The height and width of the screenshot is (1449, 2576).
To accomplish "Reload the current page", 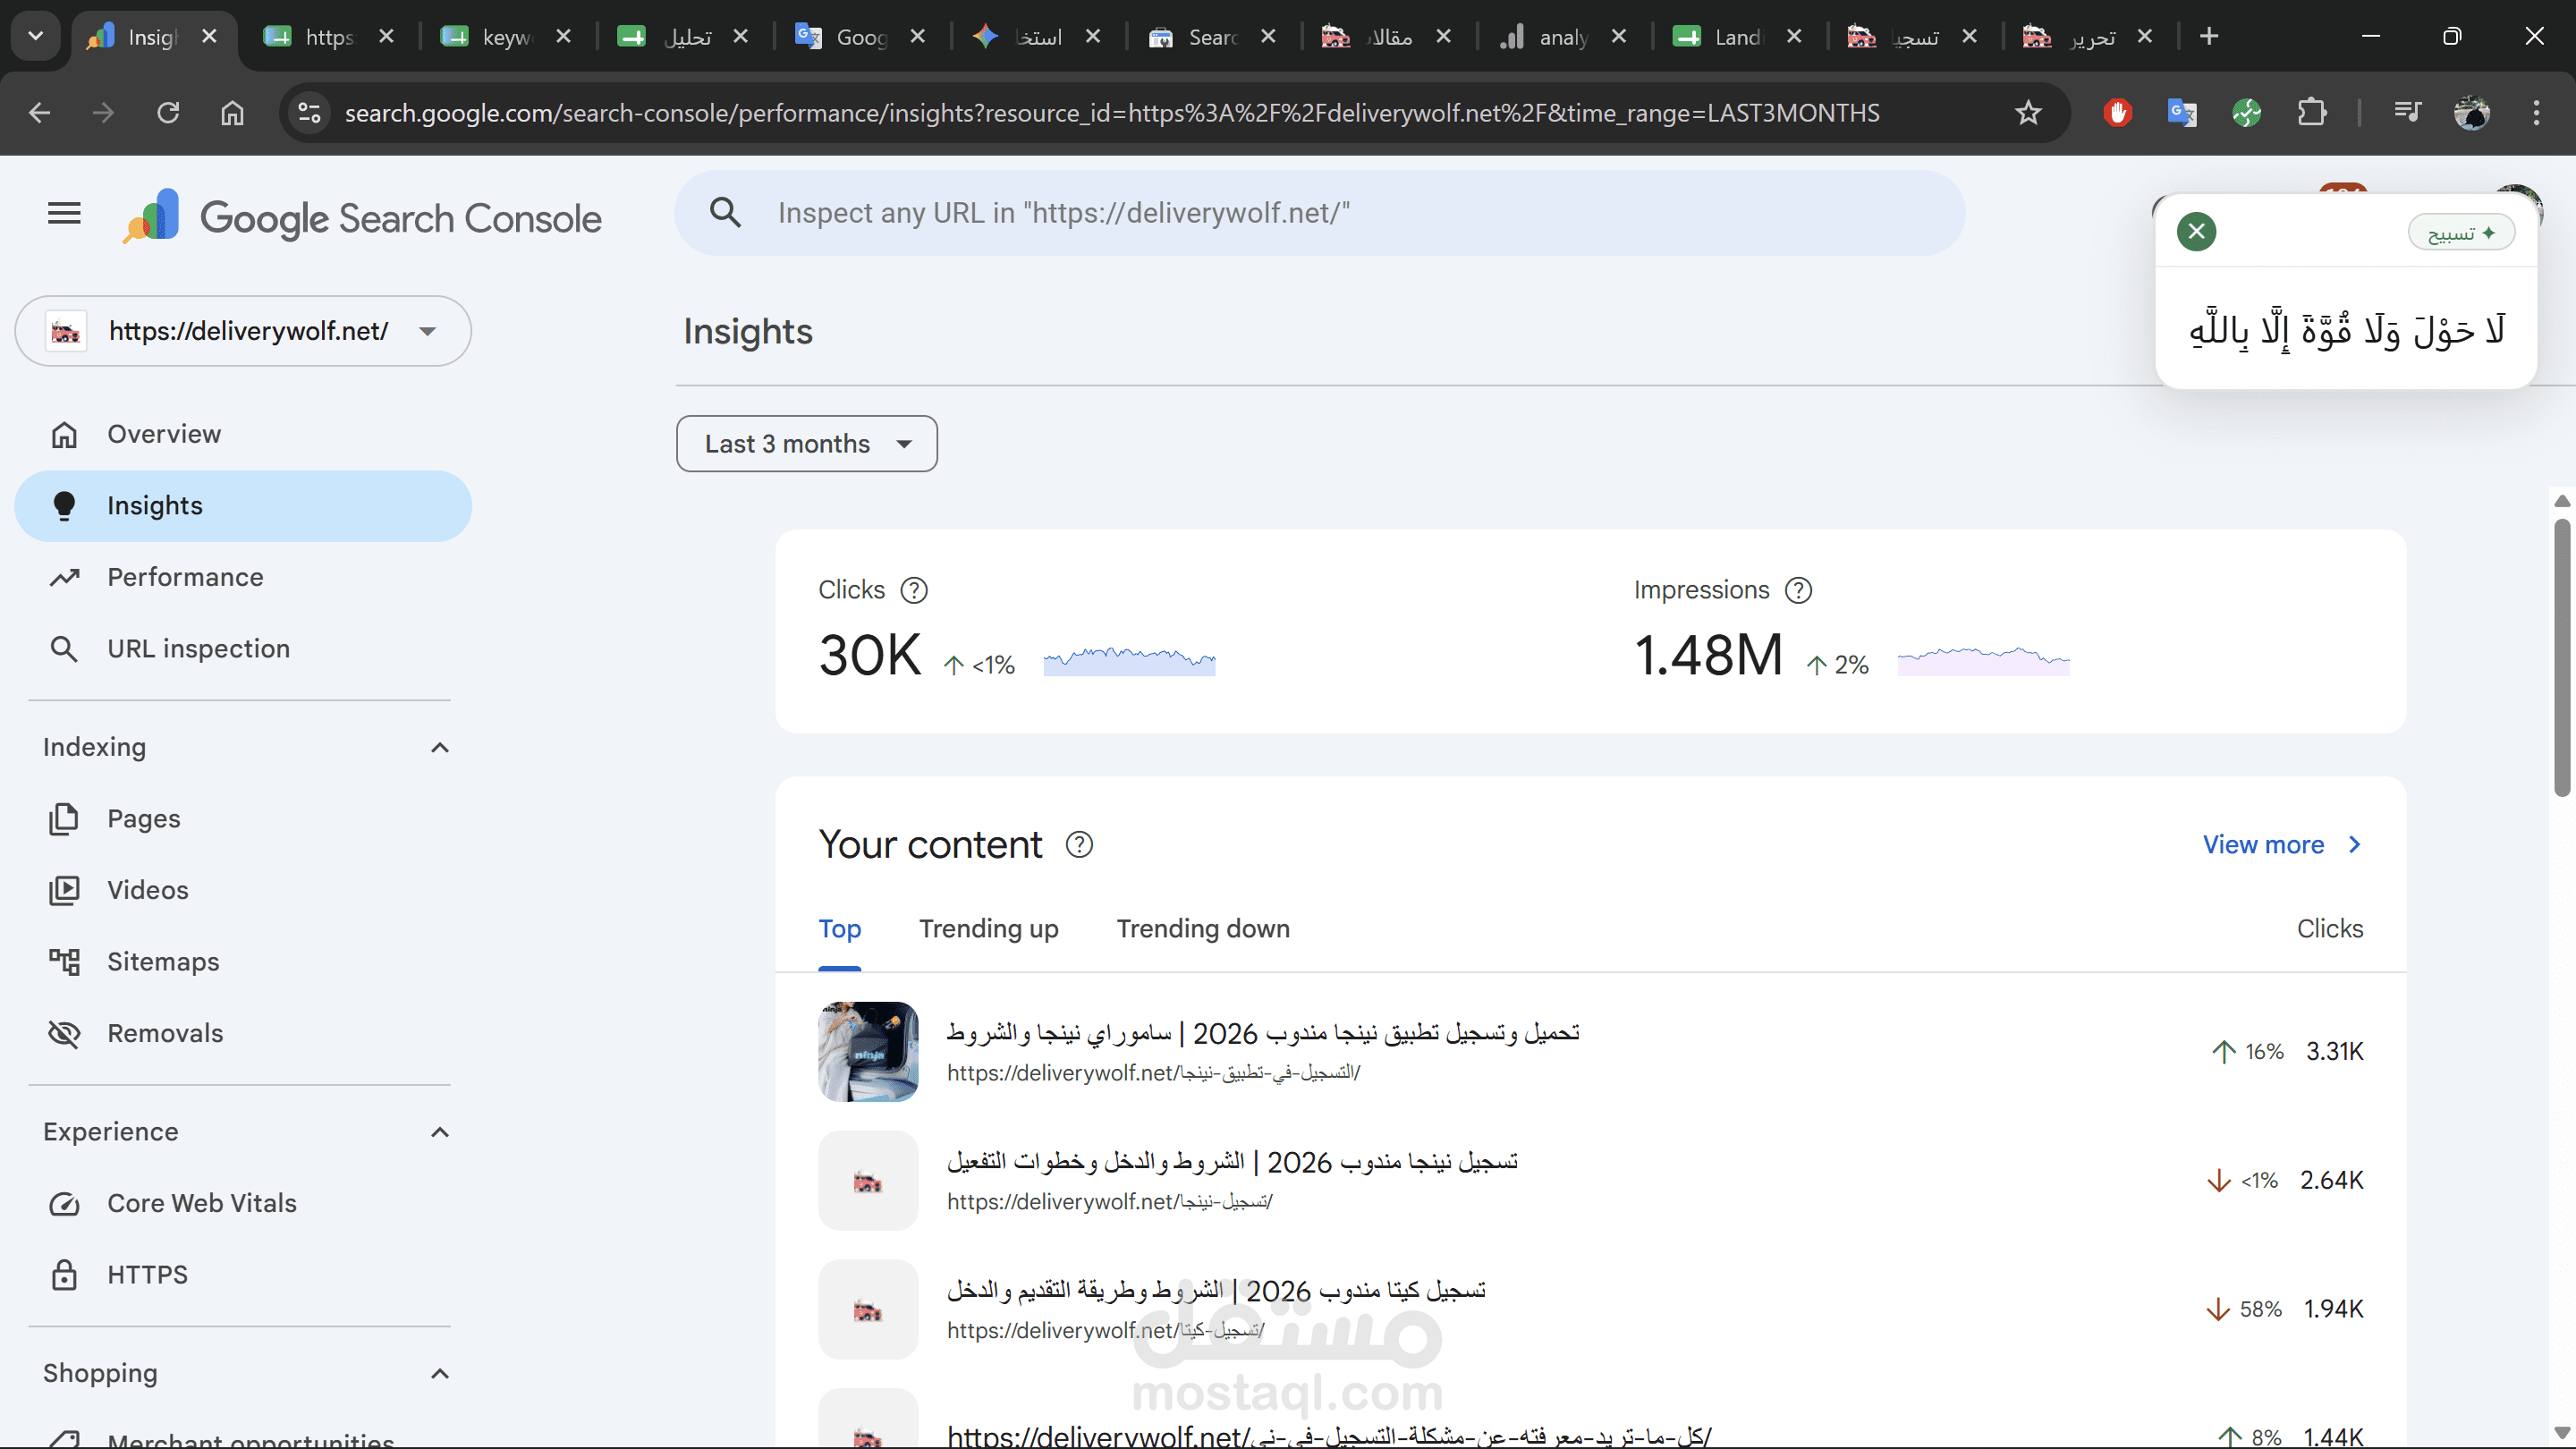I will point(168,113).
